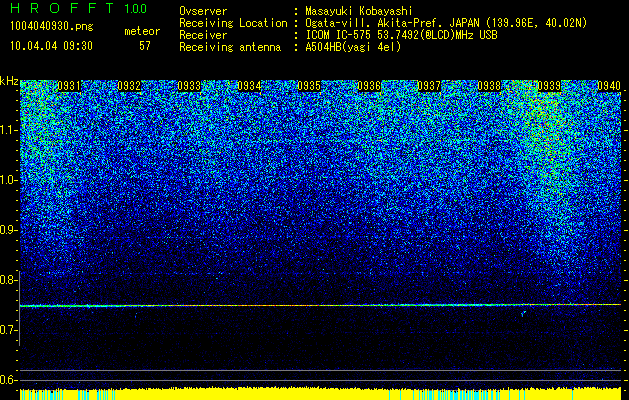629x400 pixels.
Task: Click the small meteor echo blip below the carrier line
Action: click(x=523, y=314)
